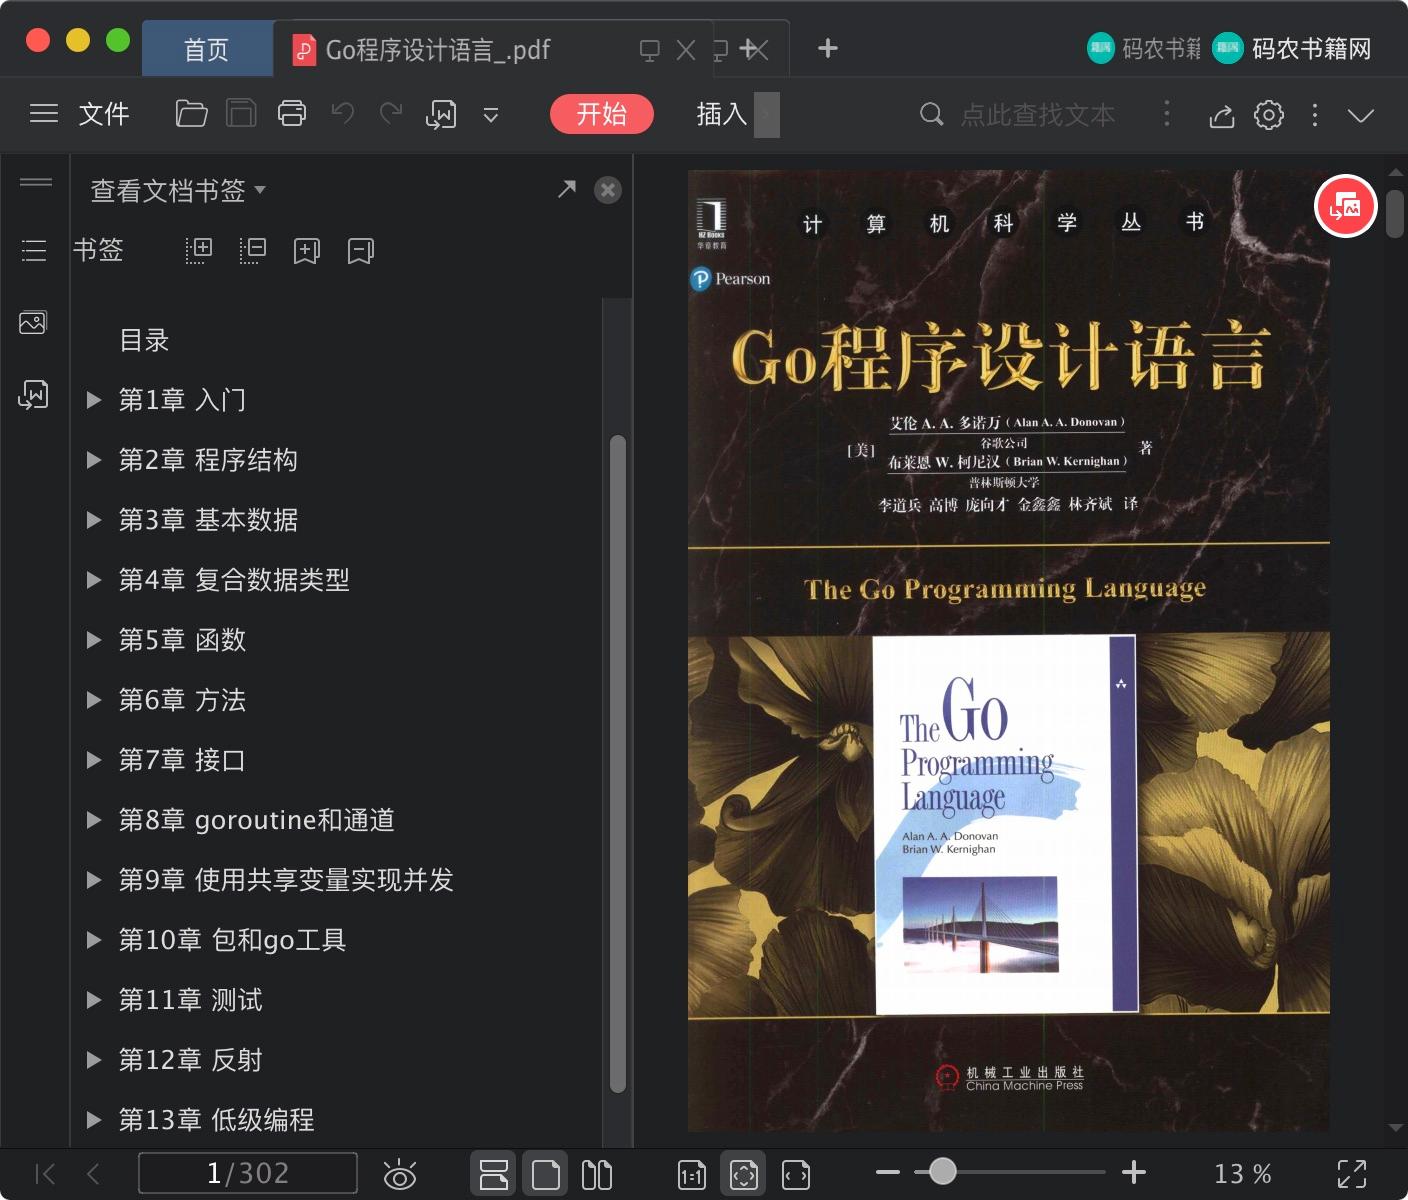Click the bookmarks list sidebar icon

34,250
